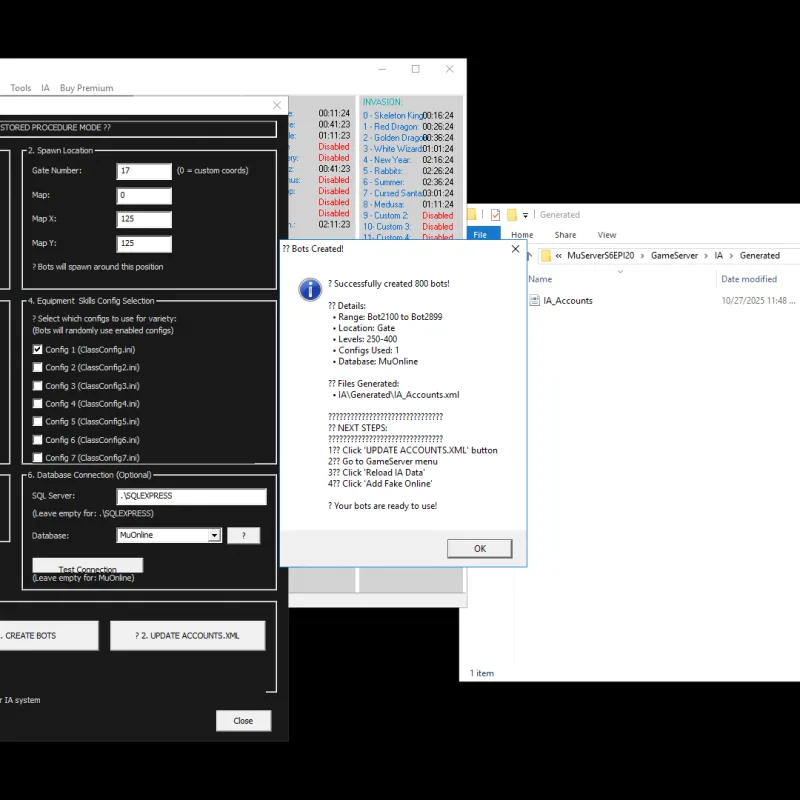The width and height of the screenshot is (800, 800).
Task: Expand chevron after MuServerS6EPI20 in path
Action: tap(642, 256)
